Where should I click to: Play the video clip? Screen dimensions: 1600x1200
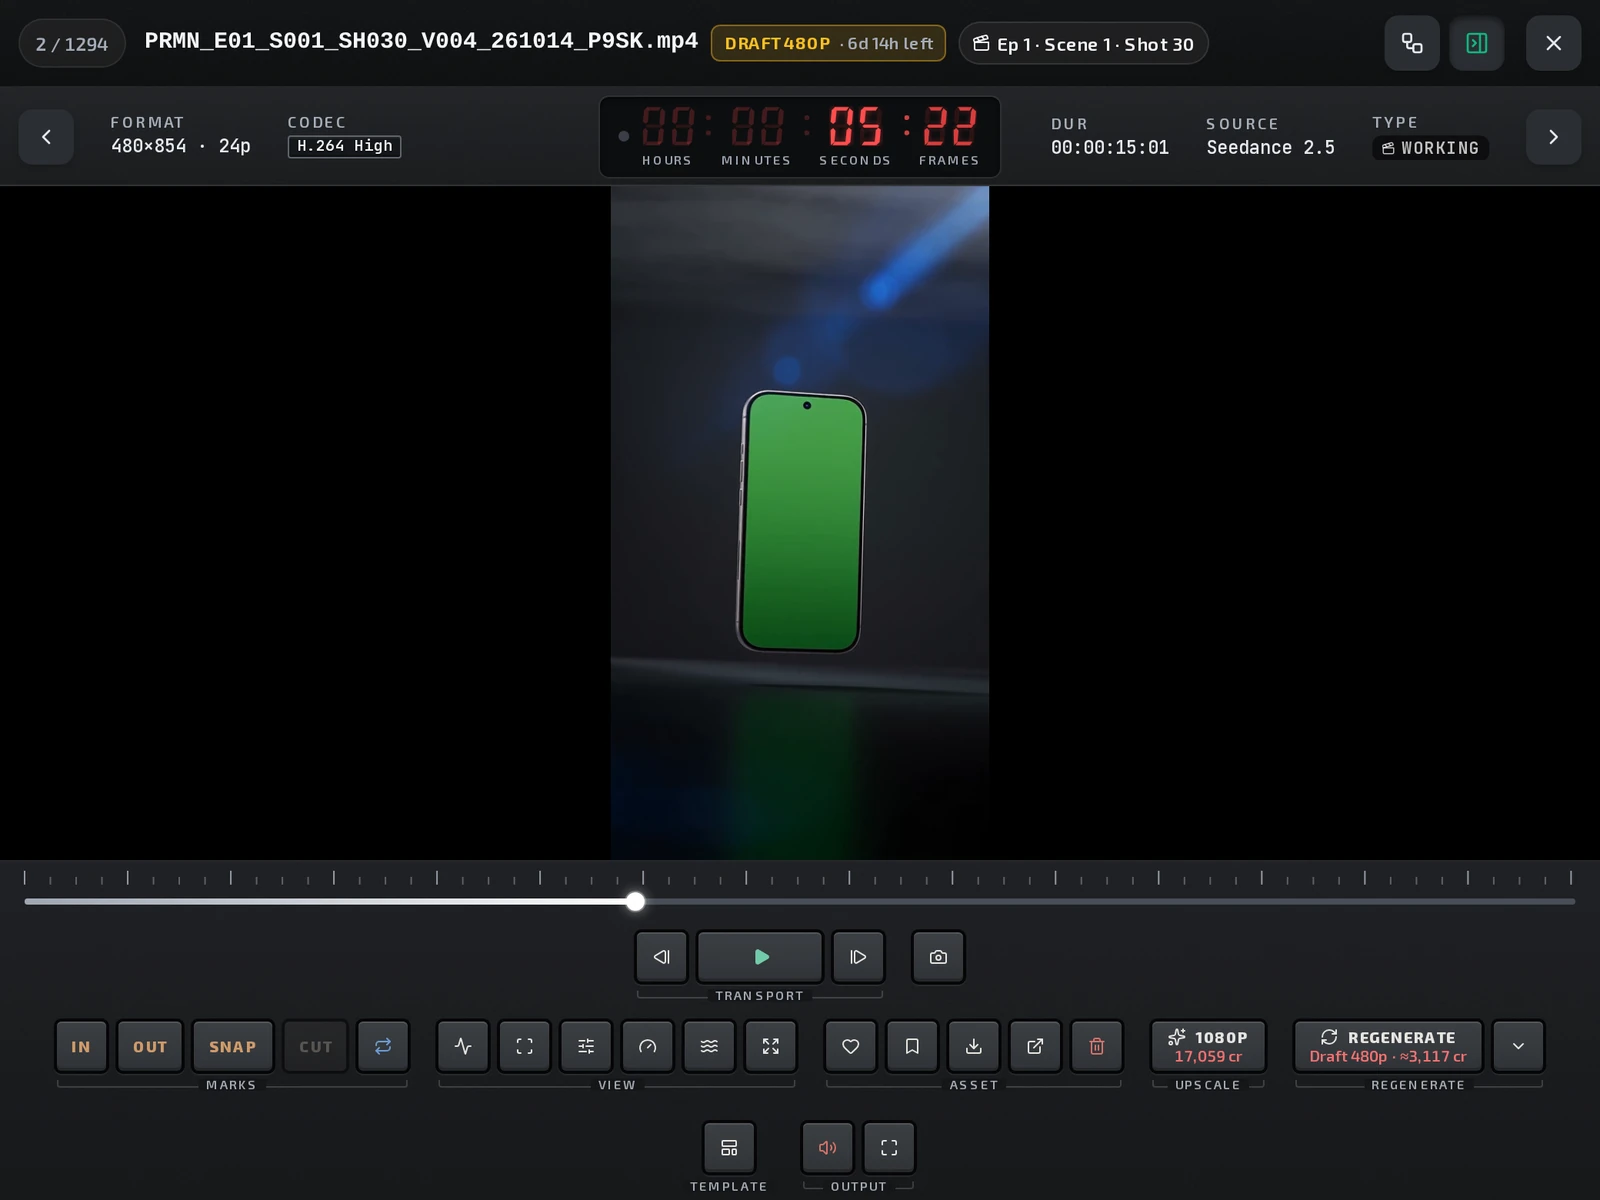760,957
